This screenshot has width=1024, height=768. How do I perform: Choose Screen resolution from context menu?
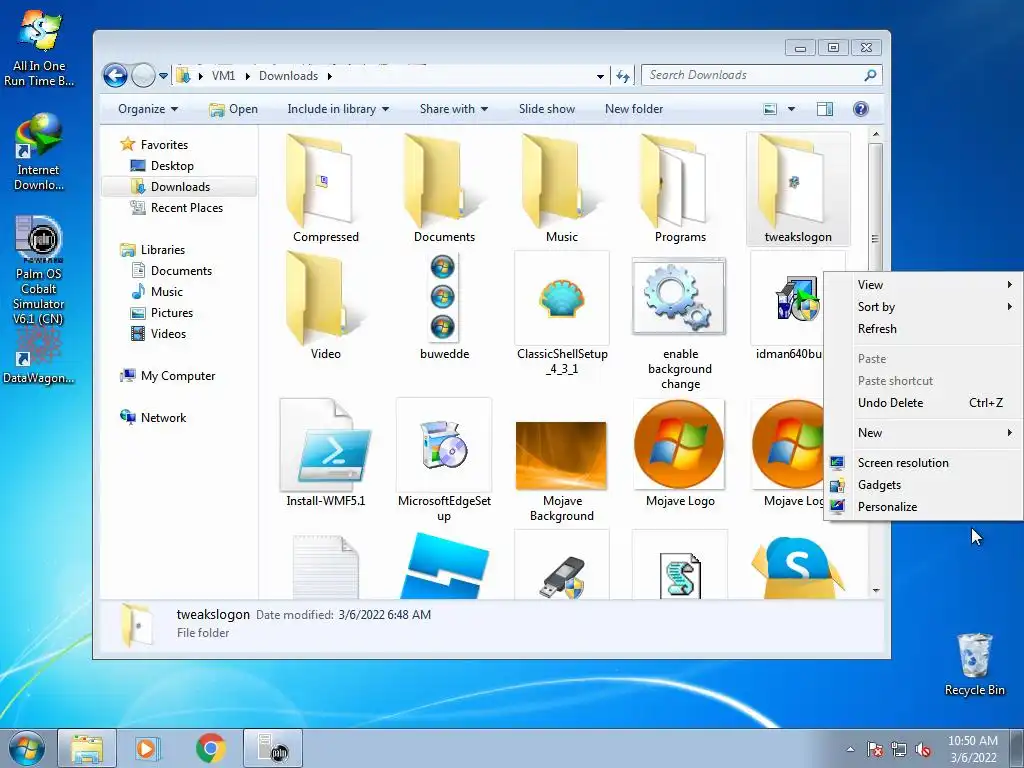pyautogui.click(x=923, y=463)
